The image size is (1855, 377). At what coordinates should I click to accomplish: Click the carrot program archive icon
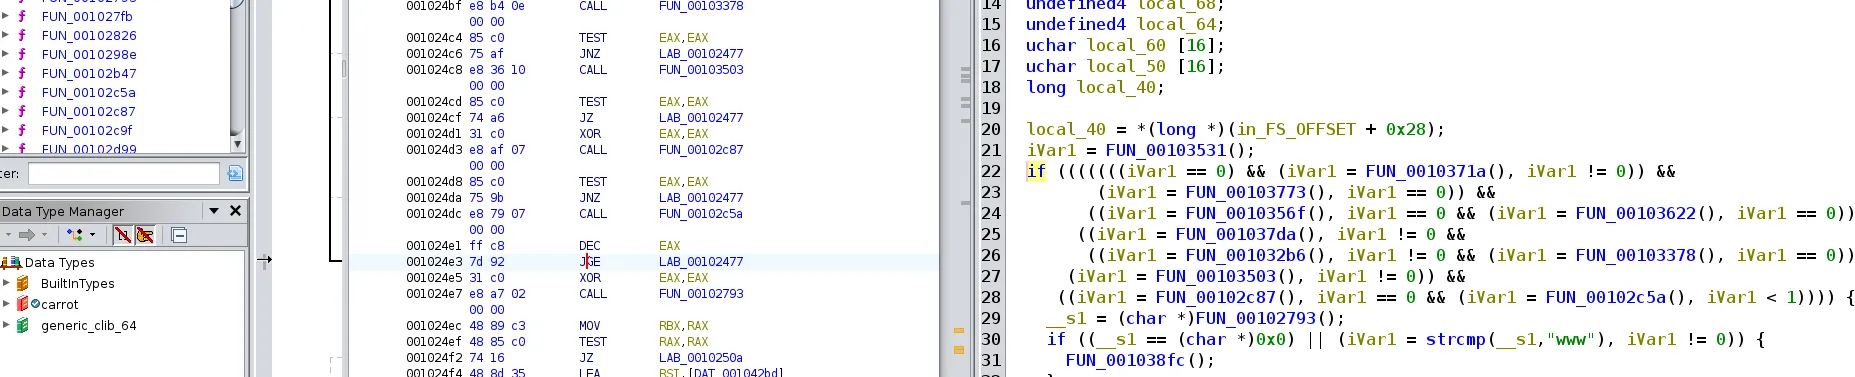(23, 304)
